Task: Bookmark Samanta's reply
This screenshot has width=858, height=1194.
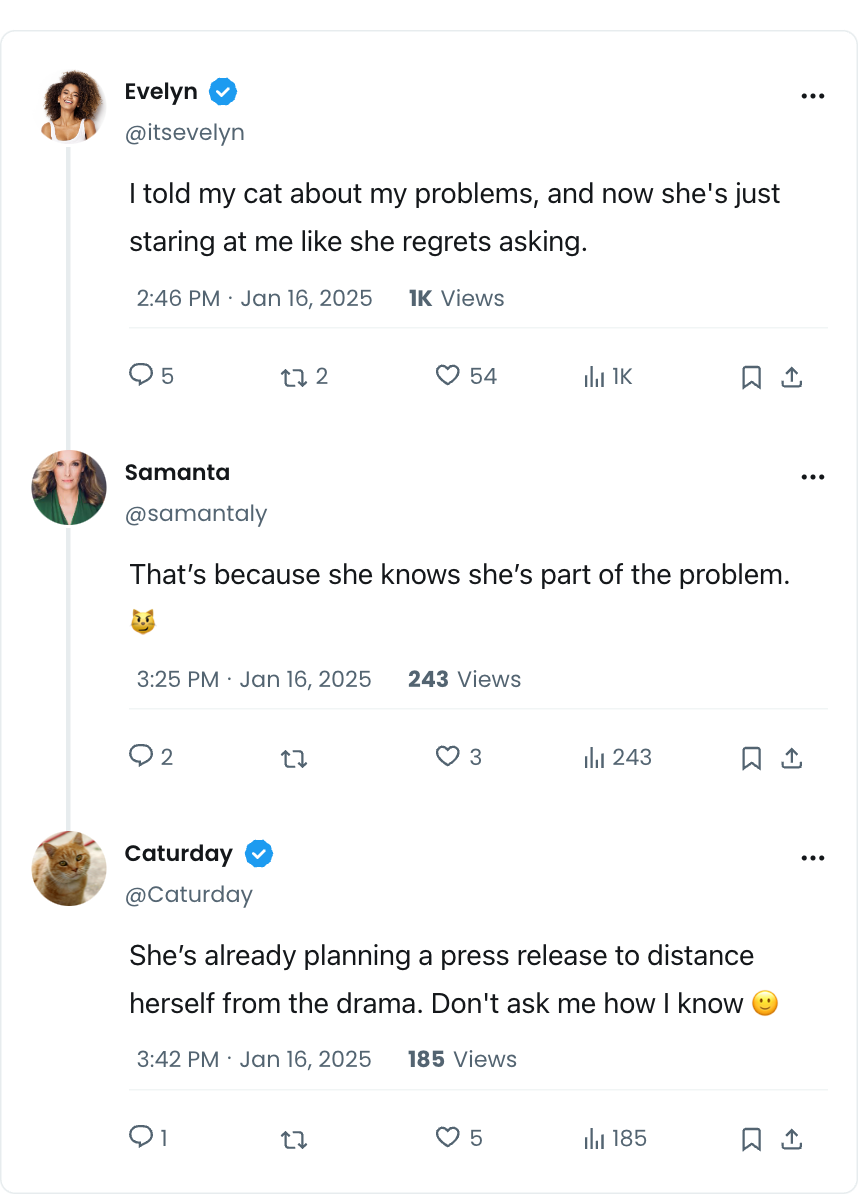Action: [x=751, y=759]
